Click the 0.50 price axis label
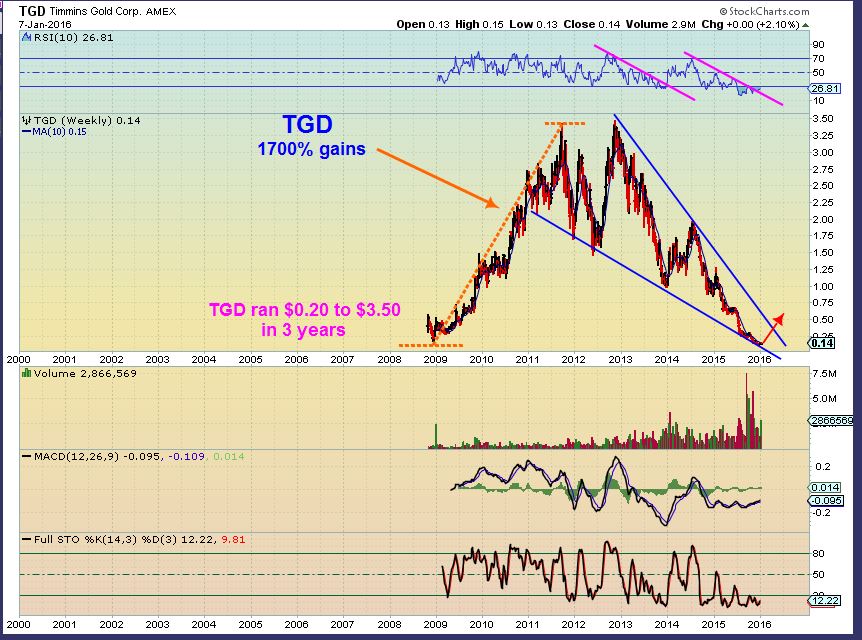The image size is (862, 640). point(823,320)
